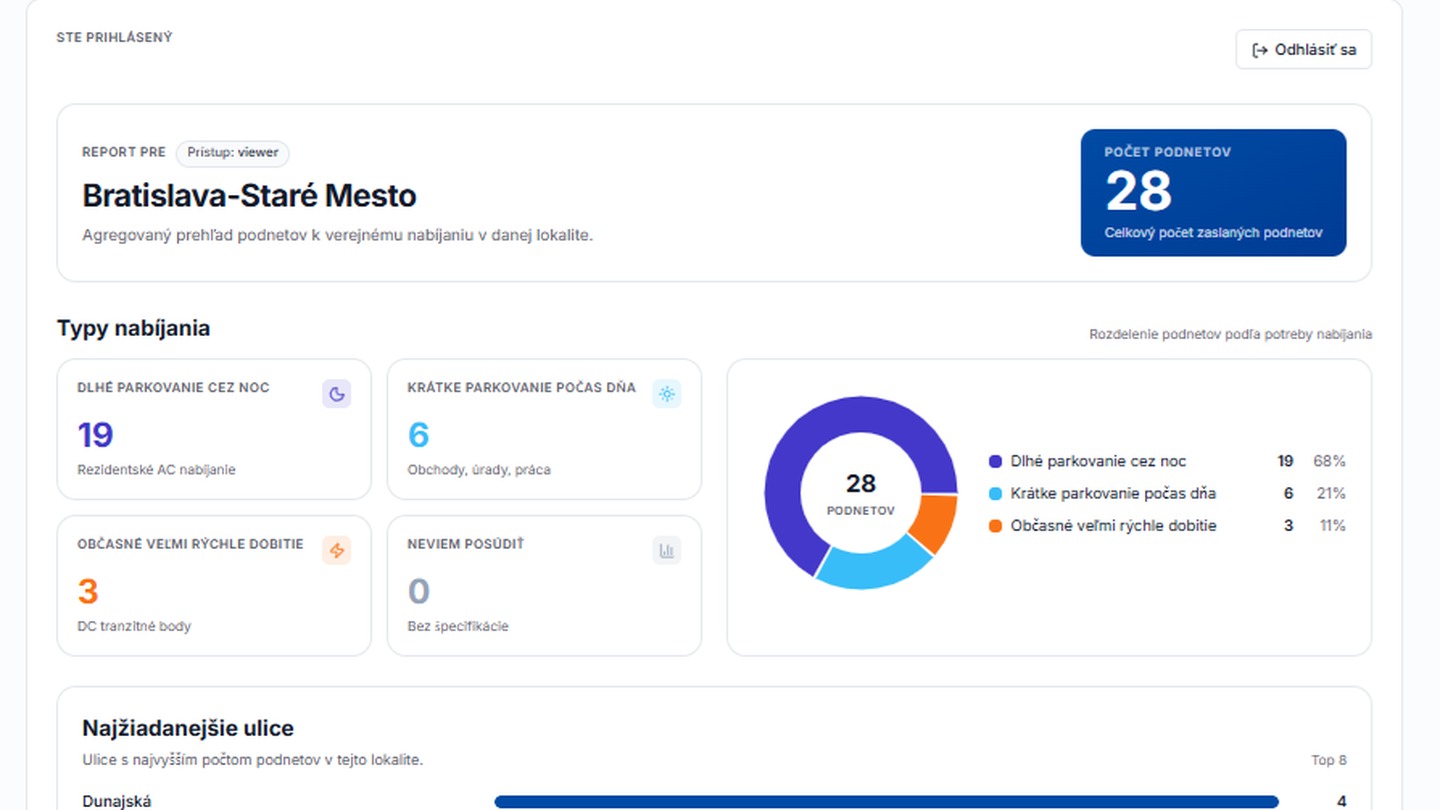Click the number 0 on Neviem posúdiť card
Screen dimensions: 1440x810
419,592
